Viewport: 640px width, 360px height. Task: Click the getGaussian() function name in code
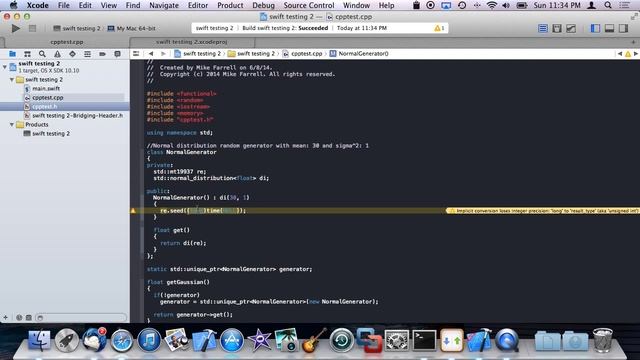(188, 282)
